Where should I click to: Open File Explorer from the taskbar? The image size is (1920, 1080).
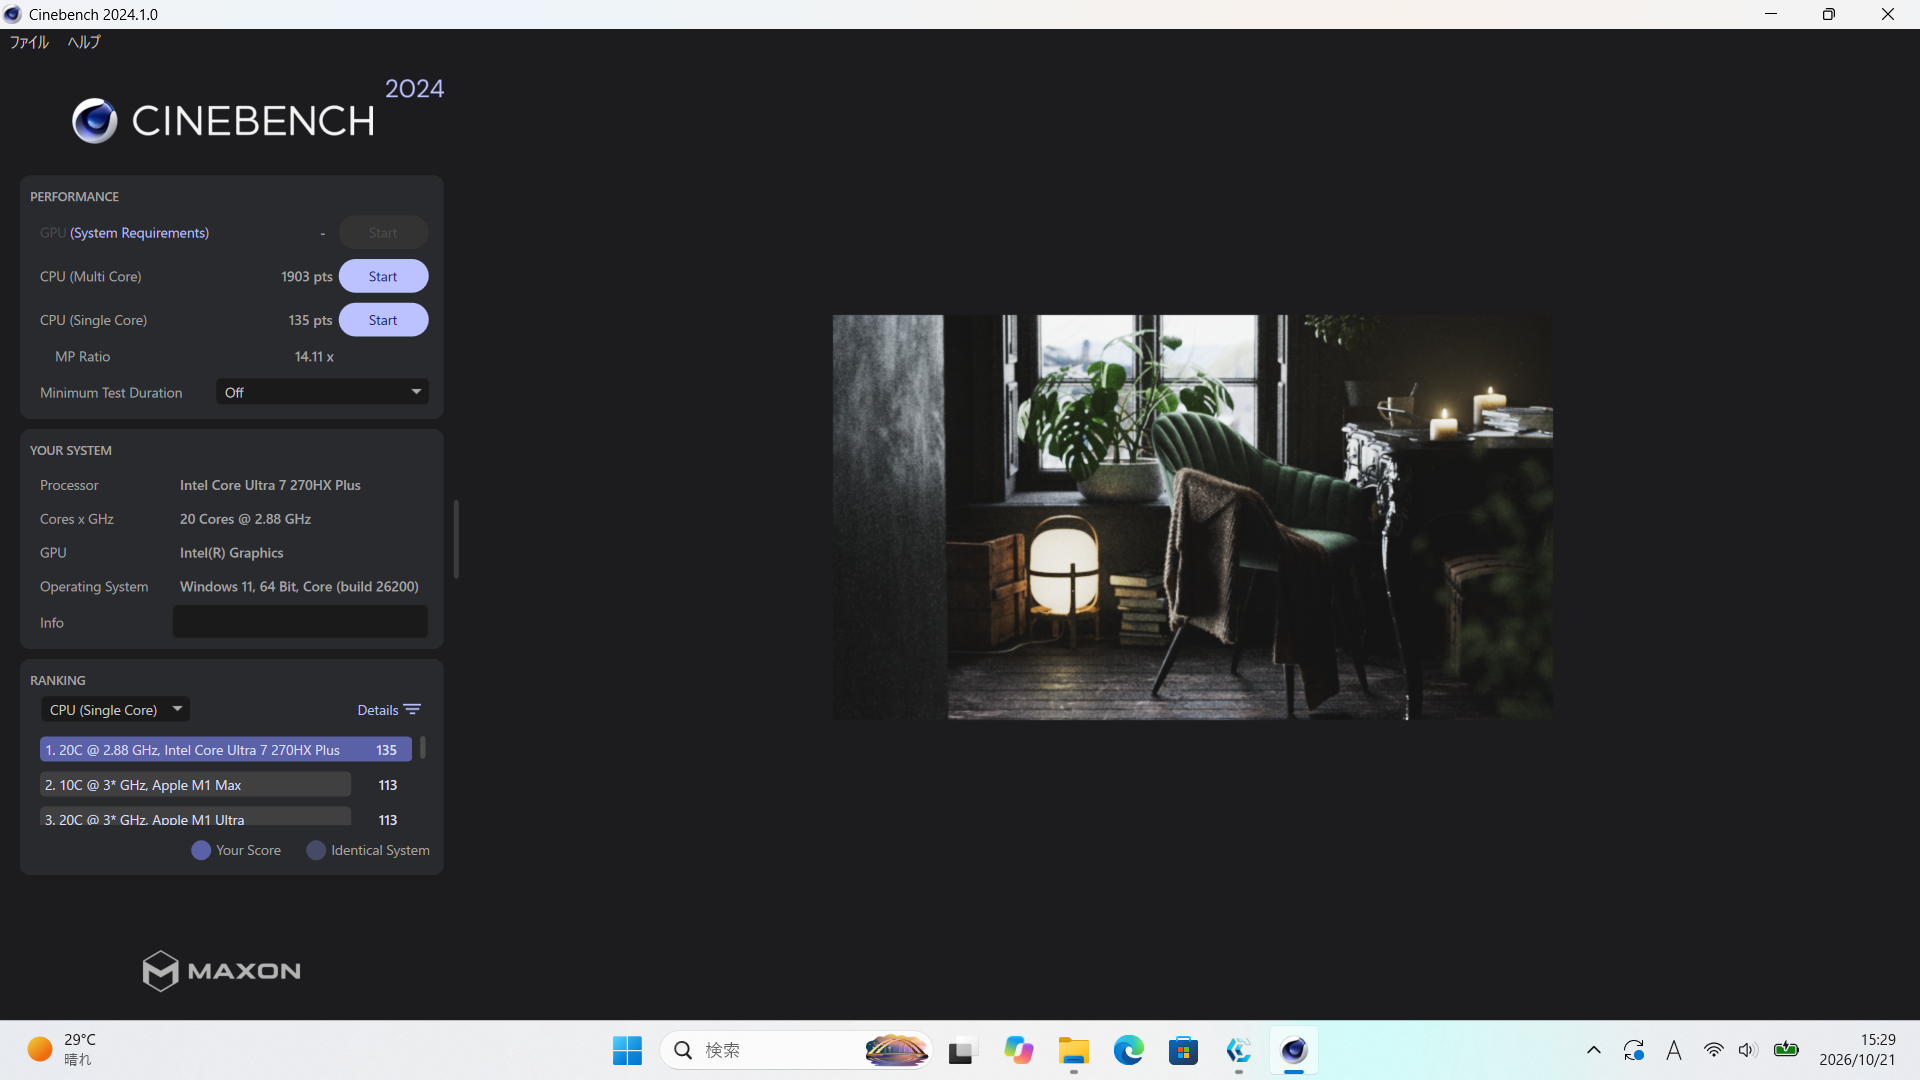[x=1073, y=1050]
